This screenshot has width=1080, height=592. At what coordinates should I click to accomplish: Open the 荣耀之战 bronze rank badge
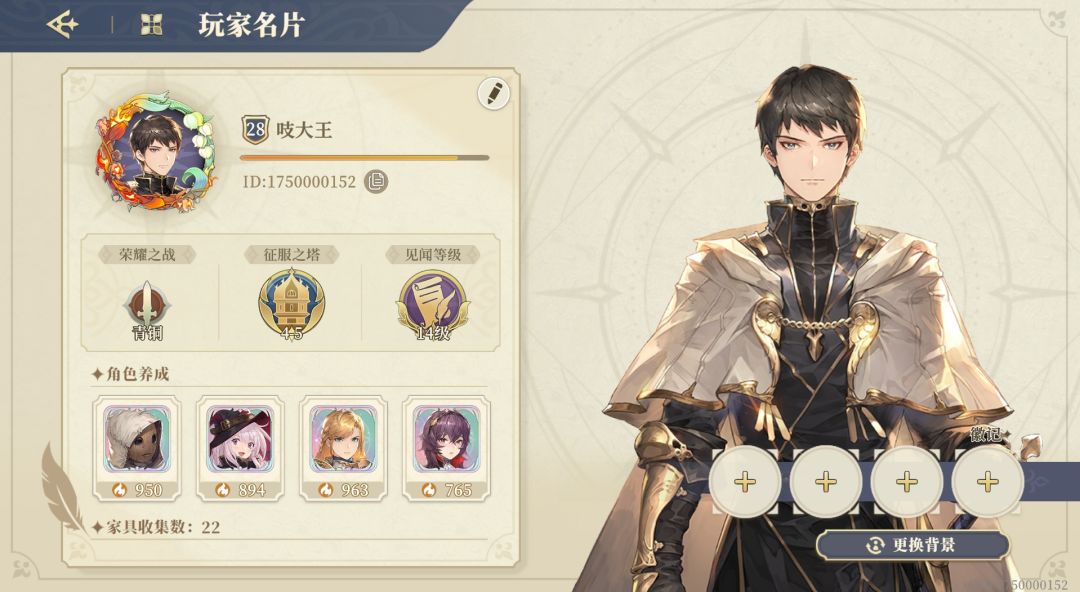(147, 305)
